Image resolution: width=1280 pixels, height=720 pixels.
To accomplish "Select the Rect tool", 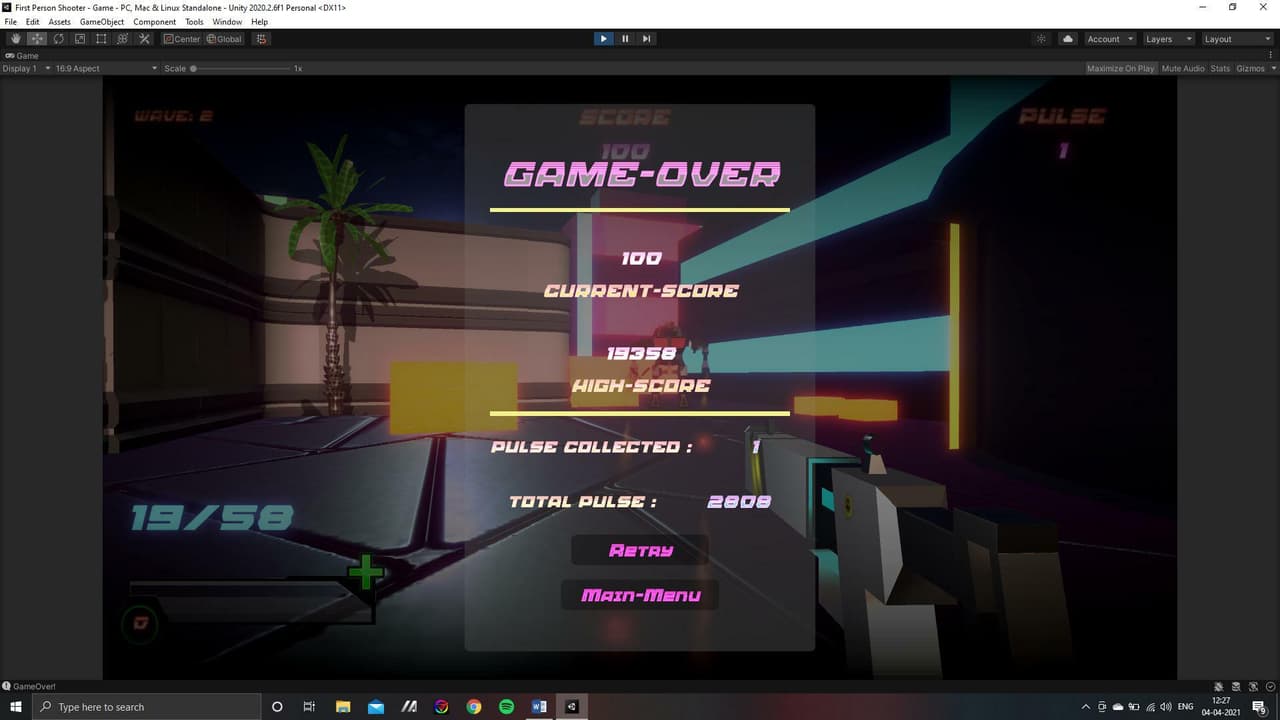I will coord(101,39).
